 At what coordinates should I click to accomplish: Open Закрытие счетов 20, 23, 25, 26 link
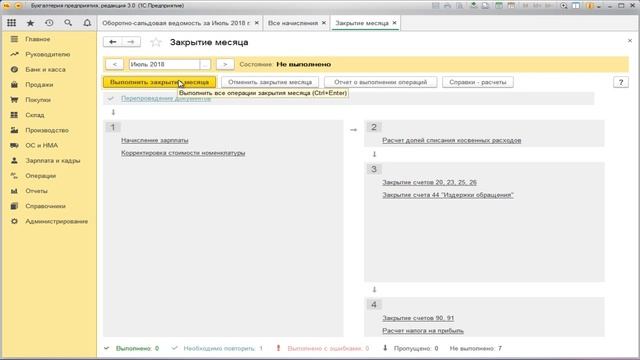point(429,182)
